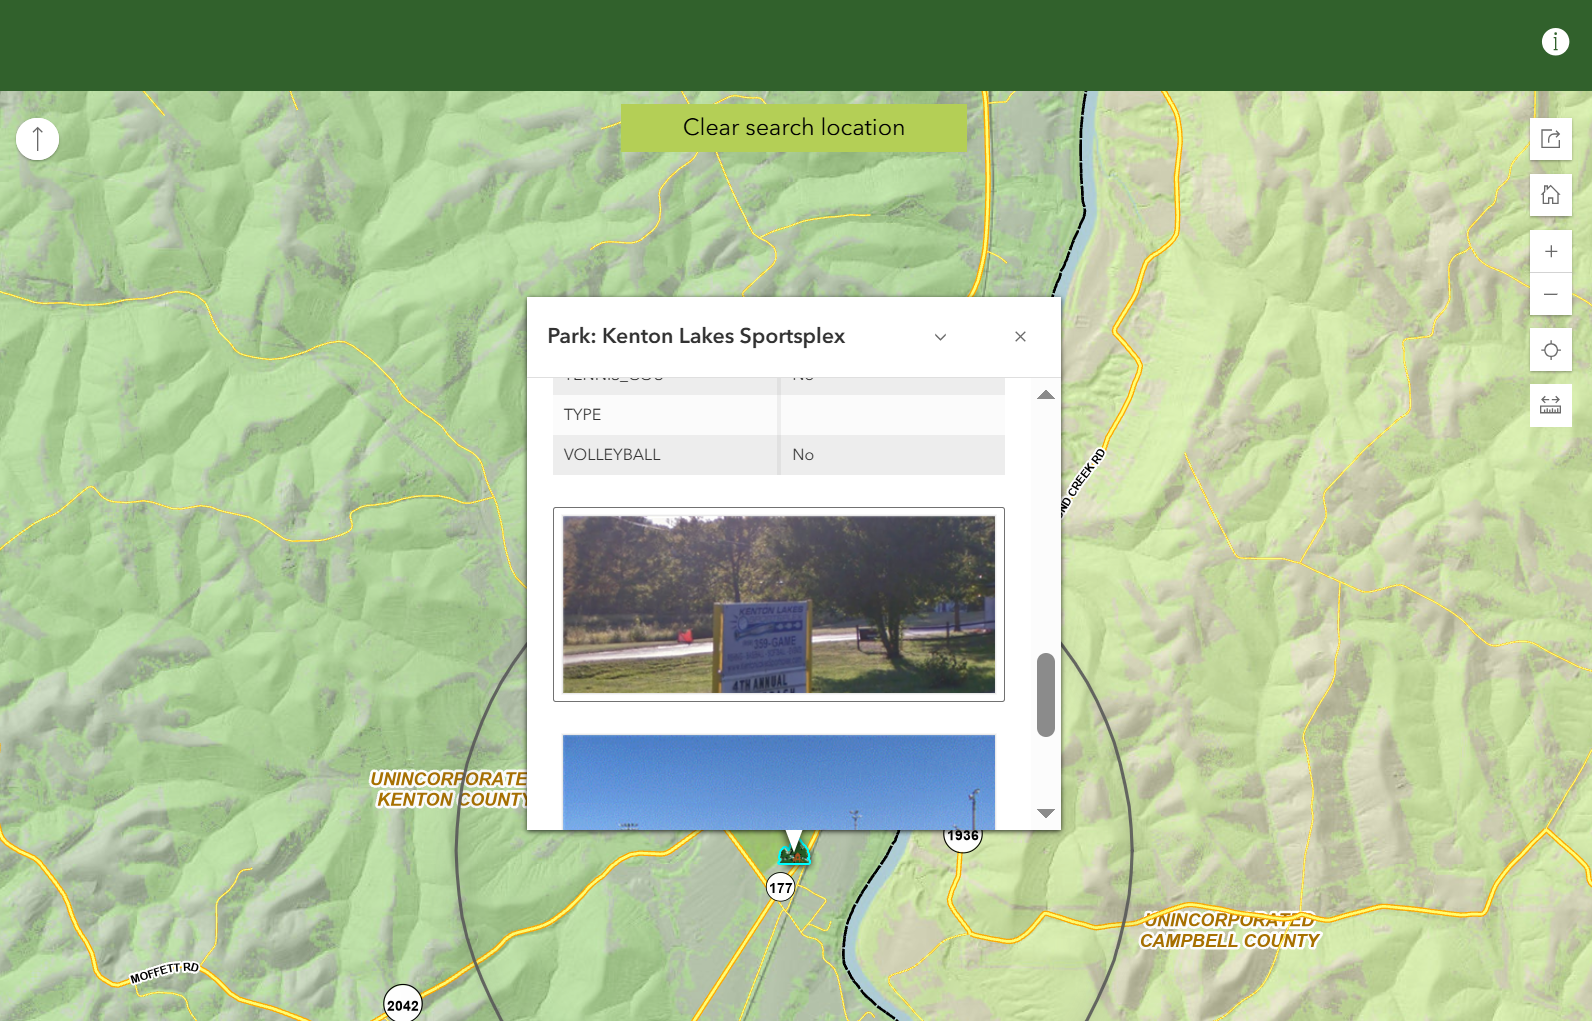Screen dimensions: 1592x1021
Task: Open the share map tool
Action: [x=1551, y=139]
